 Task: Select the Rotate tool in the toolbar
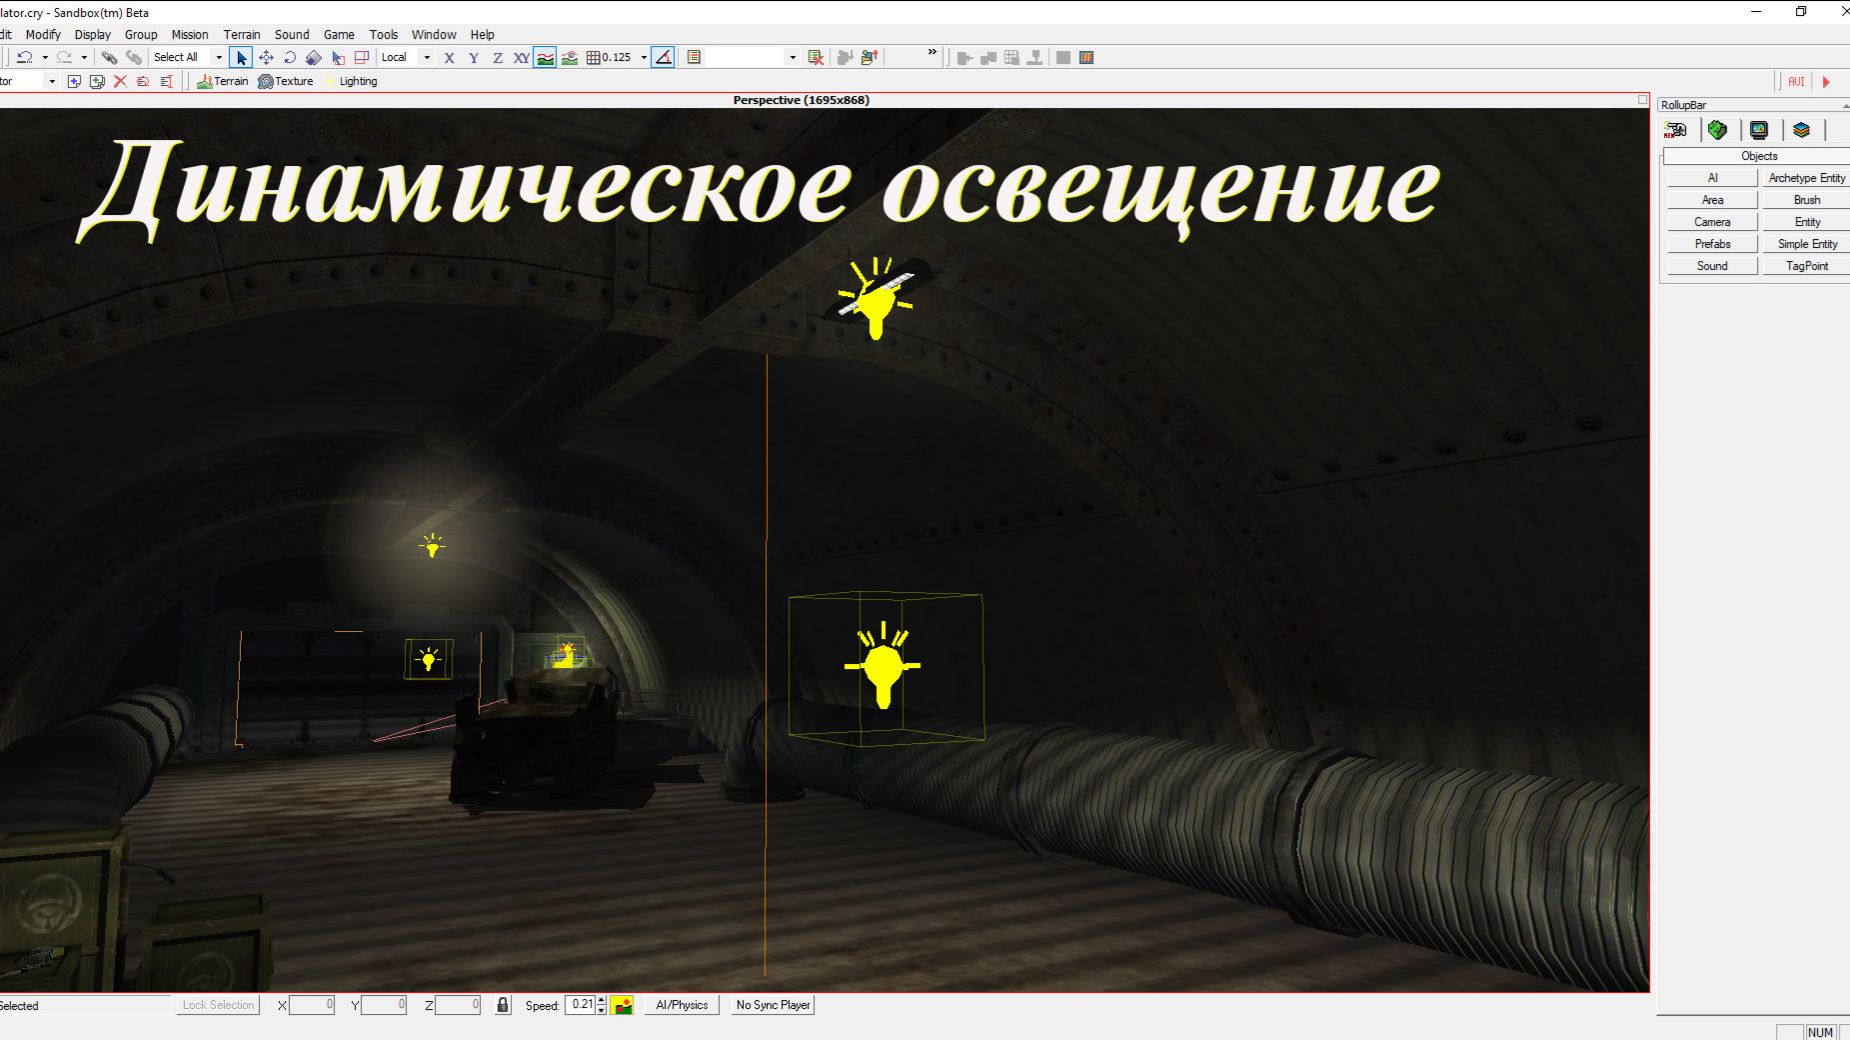tap(290, 57)
